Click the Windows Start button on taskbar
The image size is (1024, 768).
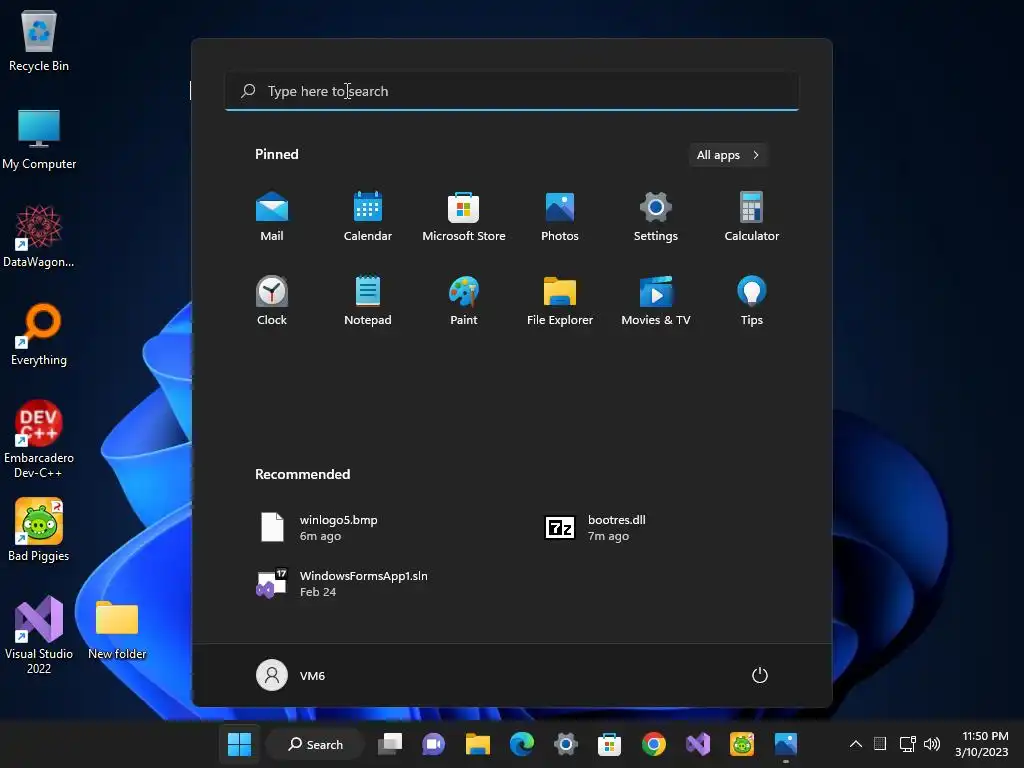coord(239,744)
